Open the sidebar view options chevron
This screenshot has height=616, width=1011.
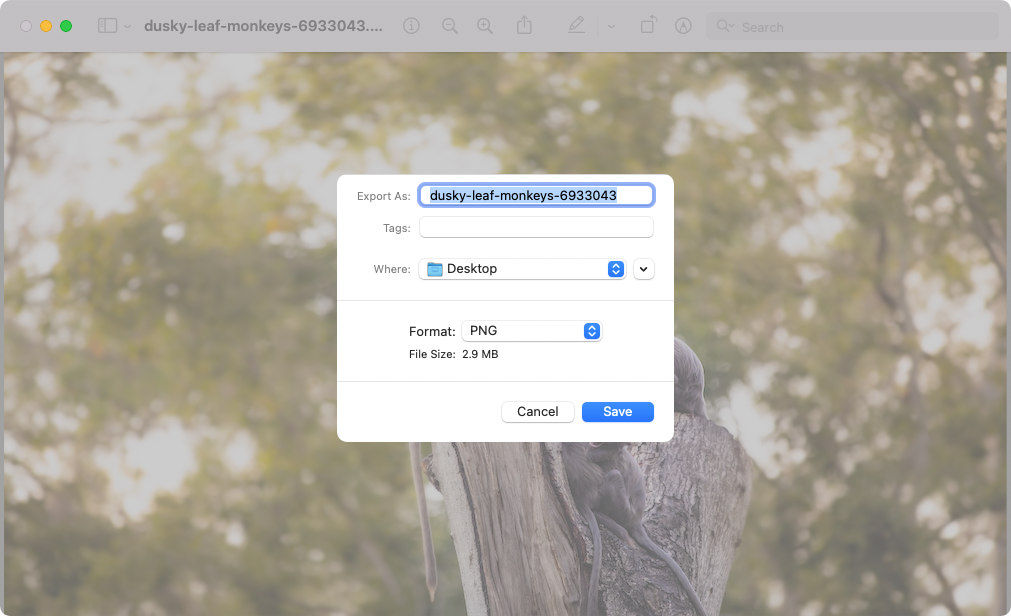128,26
